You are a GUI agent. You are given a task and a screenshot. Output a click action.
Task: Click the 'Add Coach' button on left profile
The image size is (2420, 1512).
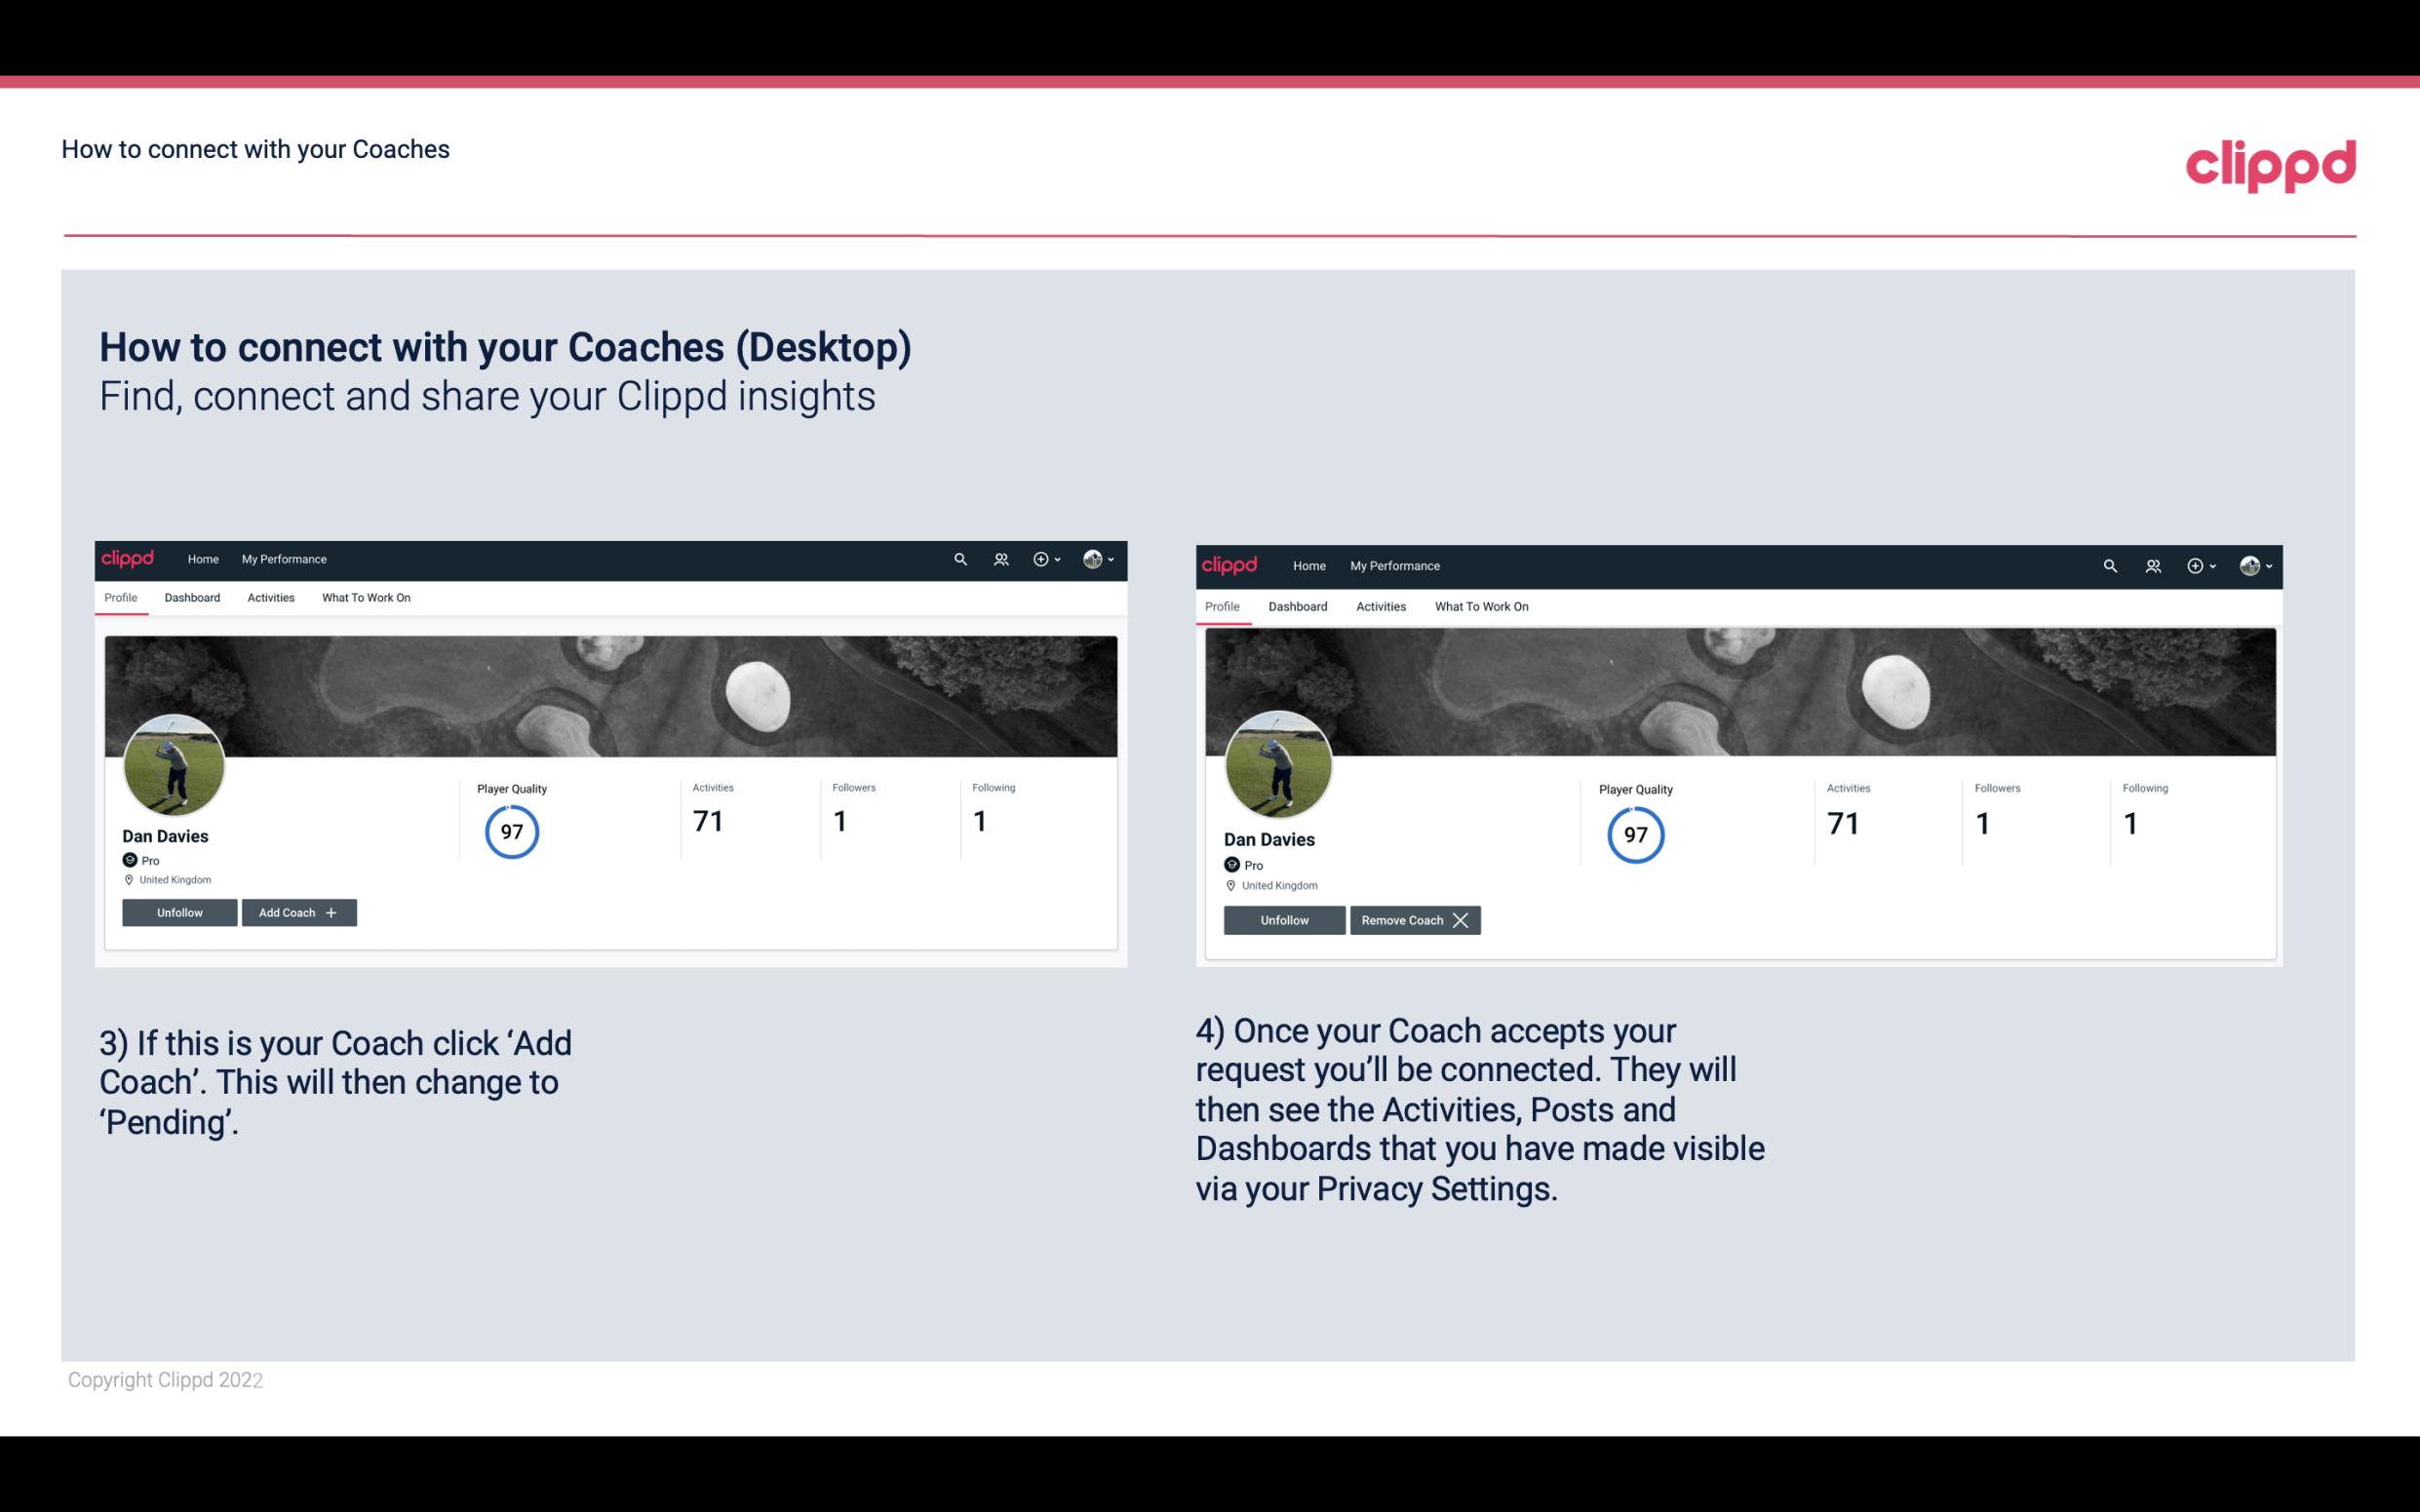(x=298, y=911)
